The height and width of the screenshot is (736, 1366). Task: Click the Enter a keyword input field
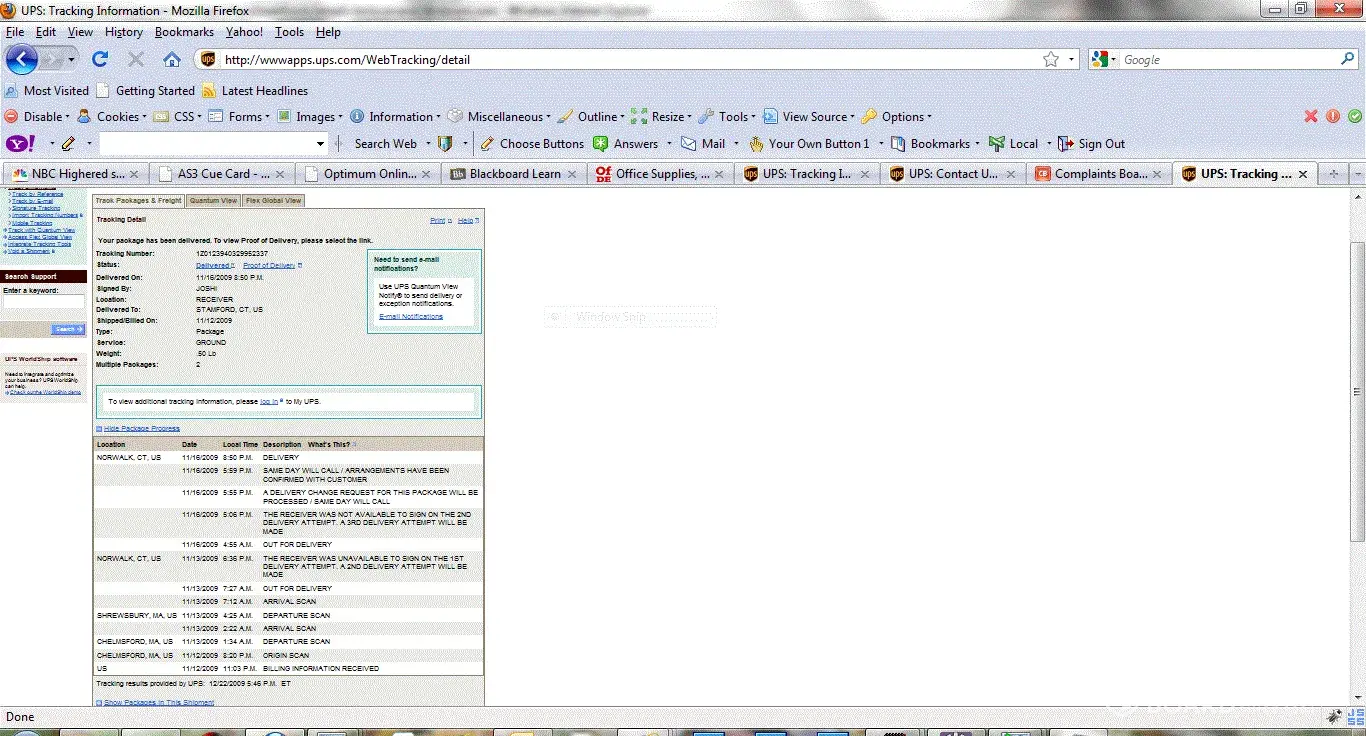(43, 302)
